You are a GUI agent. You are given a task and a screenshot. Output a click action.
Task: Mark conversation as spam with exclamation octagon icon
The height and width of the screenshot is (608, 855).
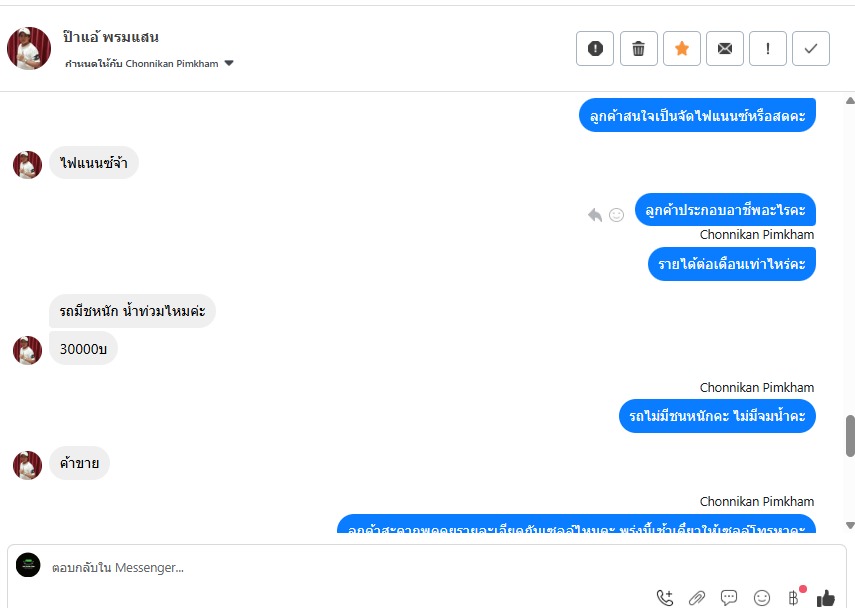(x=595, y=49)
